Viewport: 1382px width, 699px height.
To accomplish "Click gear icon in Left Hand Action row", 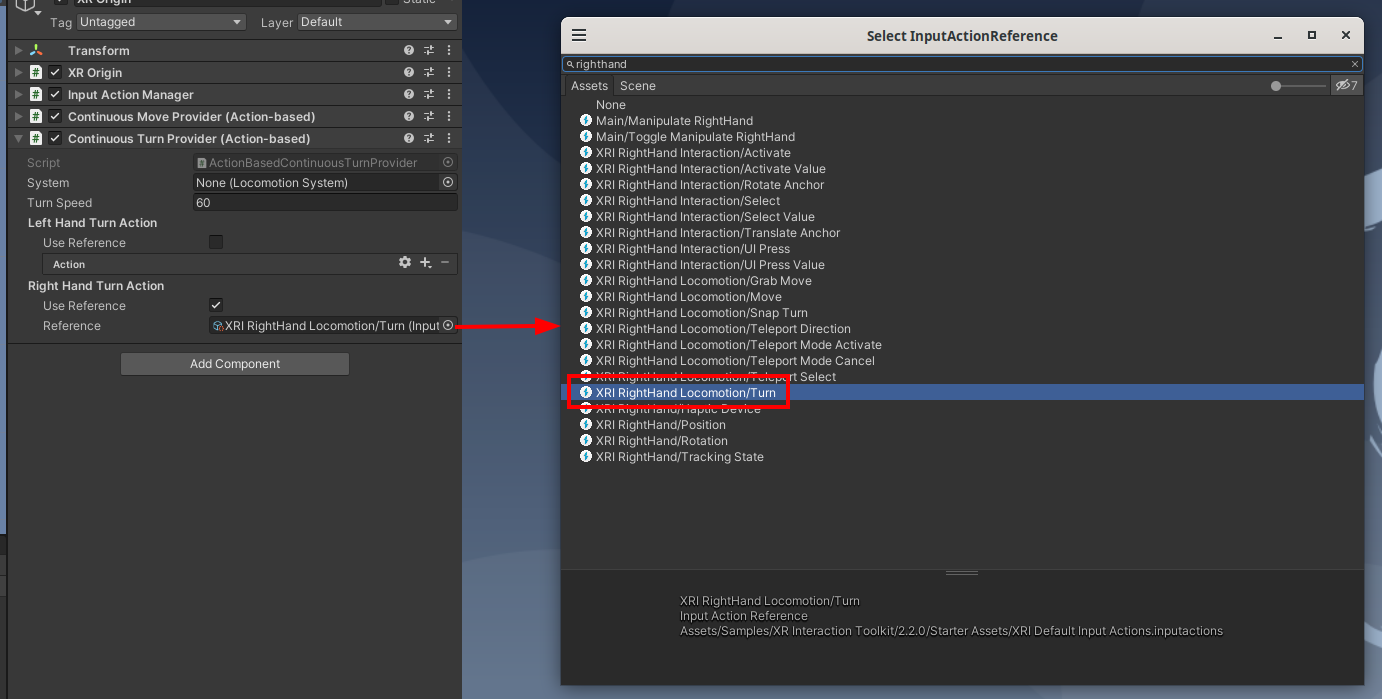I will (405, 263).
